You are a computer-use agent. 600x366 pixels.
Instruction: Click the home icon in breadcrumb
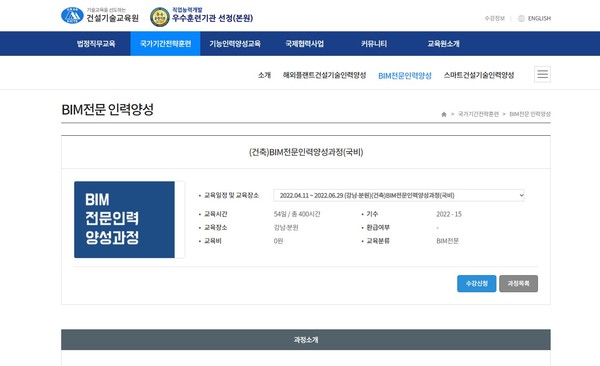(444, 114)
